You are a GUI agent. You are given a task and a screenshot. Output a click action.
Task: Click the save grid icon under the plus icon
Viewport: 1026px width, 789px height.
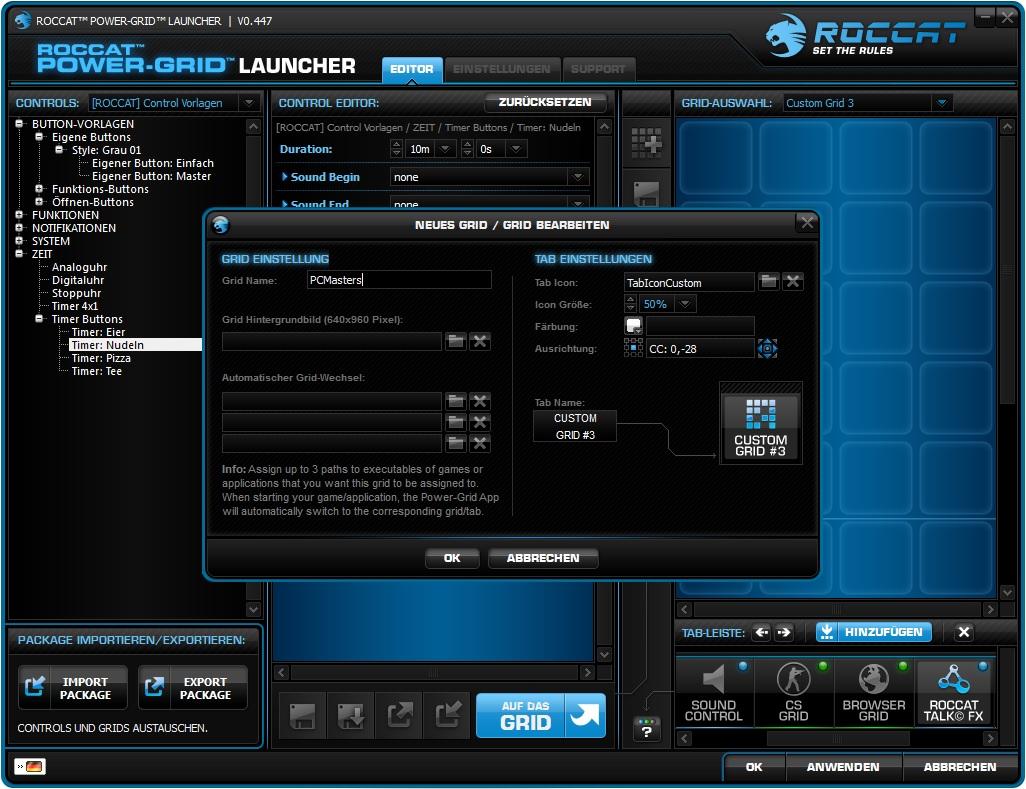tap(646, 195)
